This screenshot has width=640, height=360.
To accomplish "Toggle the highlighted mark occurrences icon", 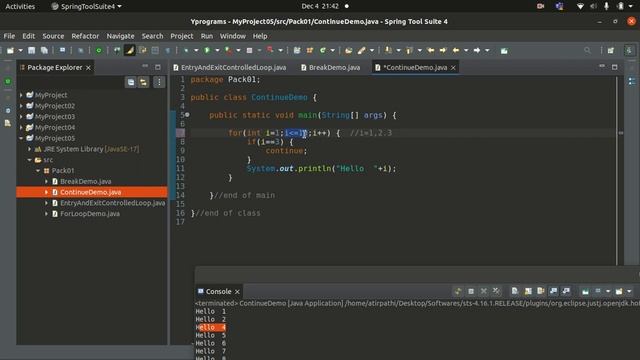I will [130, 50].
